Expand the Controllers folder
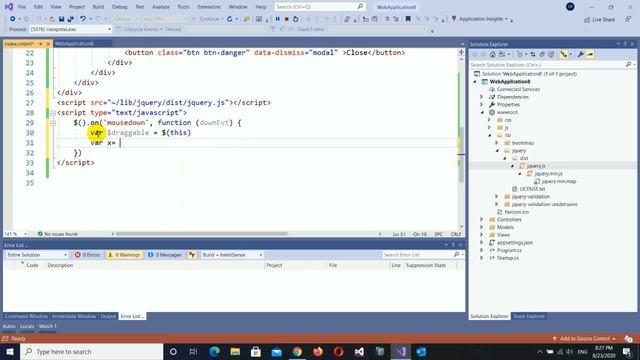The width and height of the screenshot is (640, 360). coord(482,220)
